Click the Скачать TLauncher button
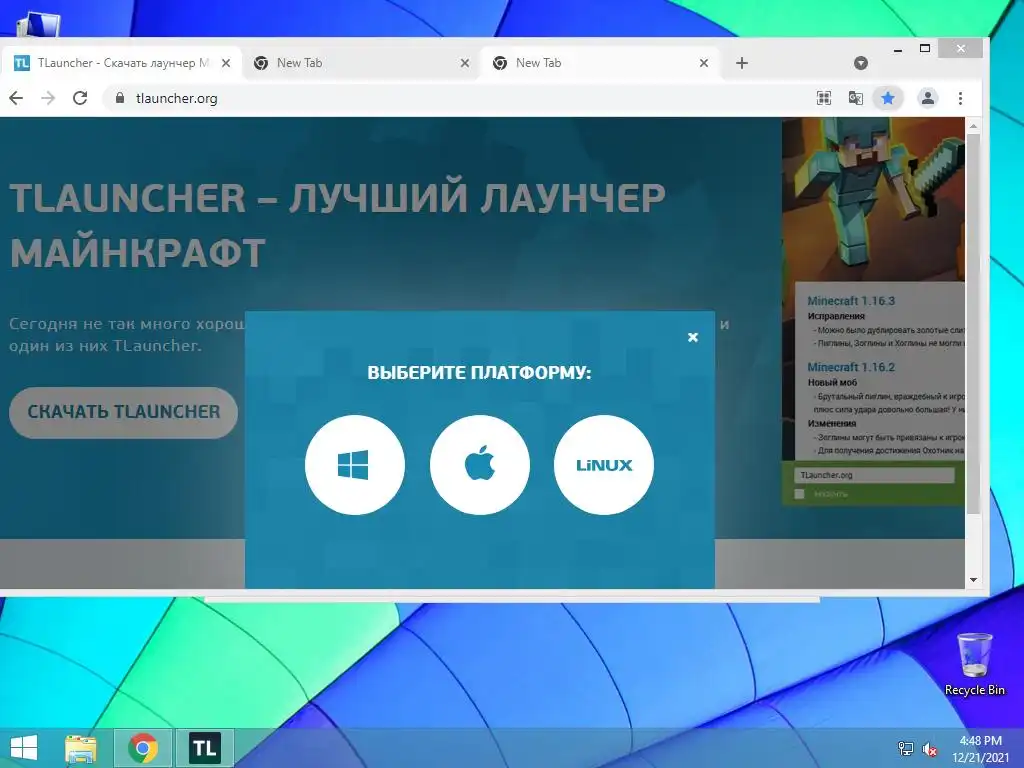The width and height of the screenshot is (1024, 768). (123, 412)
